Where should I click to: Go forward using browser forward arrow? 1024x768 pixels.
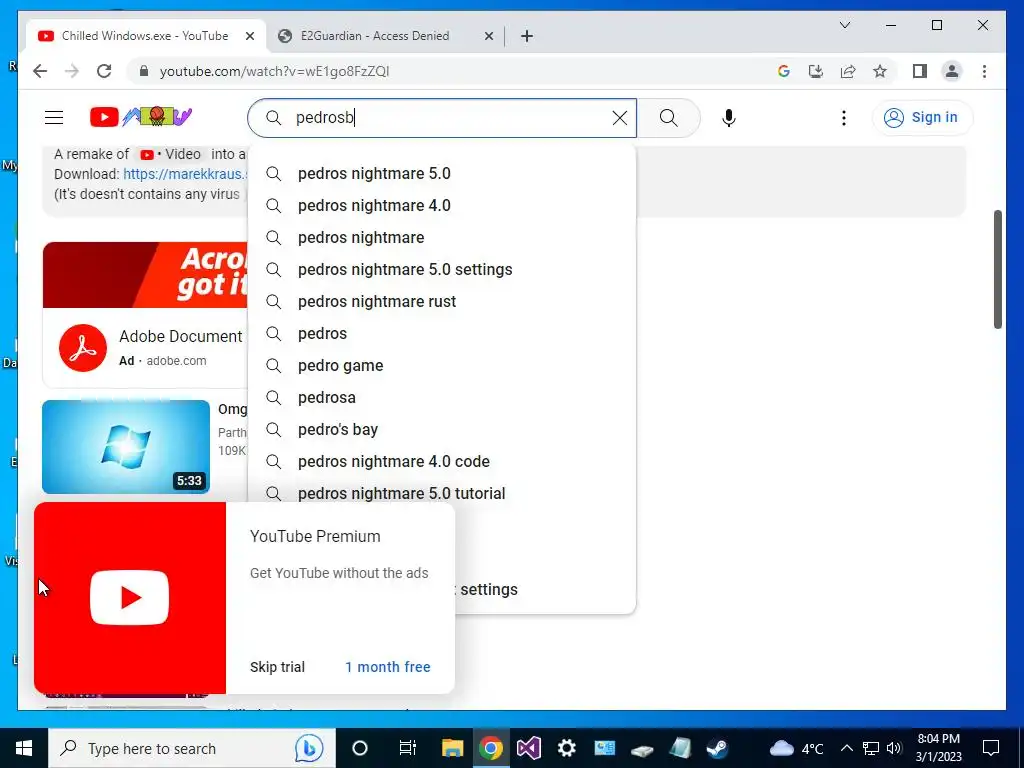[x=72, y=71]
